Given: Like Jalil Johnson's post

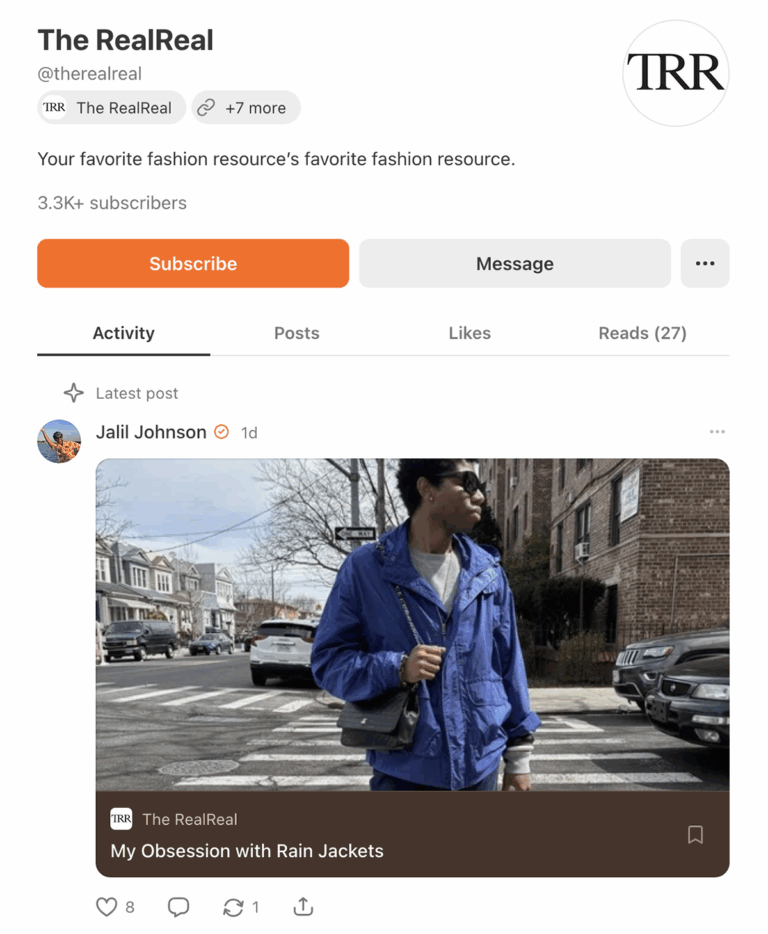Looking at the screenshot, I should click(x=106, y=907).
